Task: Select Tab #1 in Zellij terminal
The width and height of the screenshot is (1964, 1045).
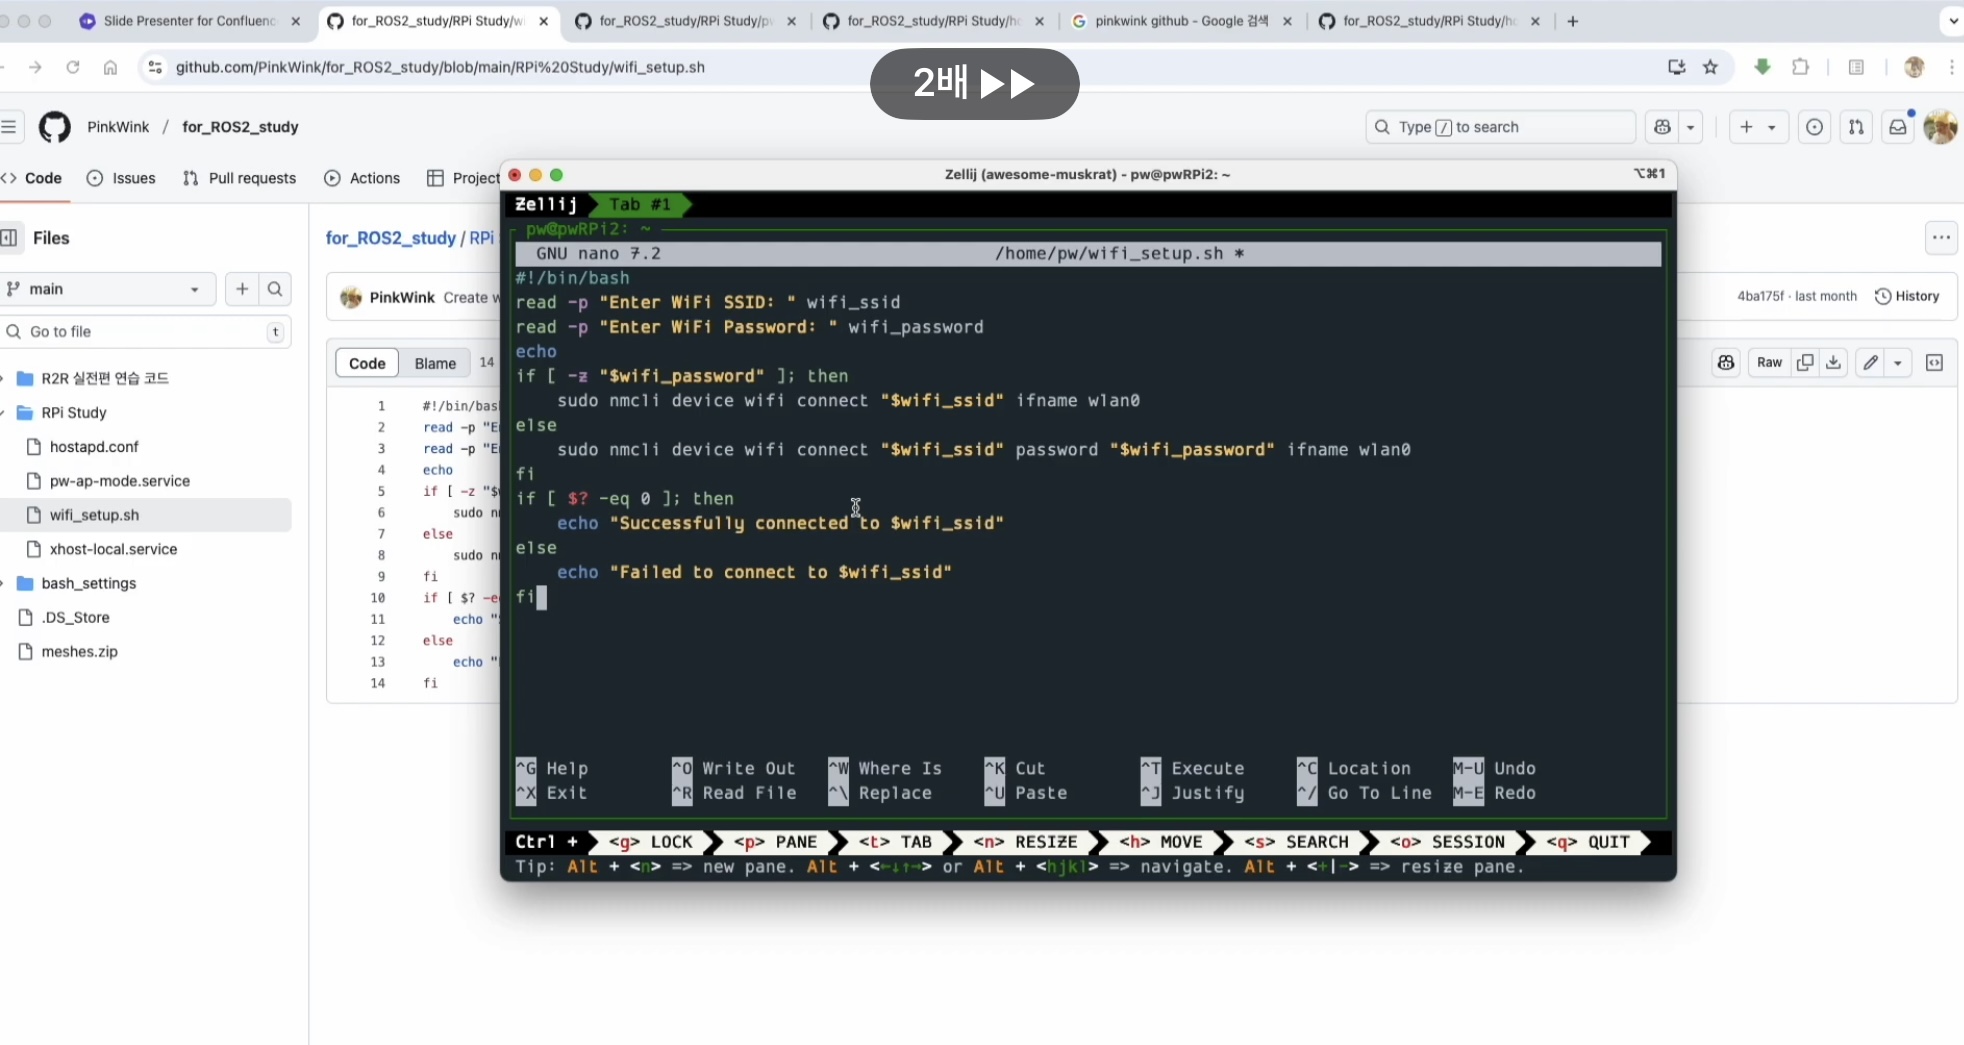Action: click(x=640, y=205)
